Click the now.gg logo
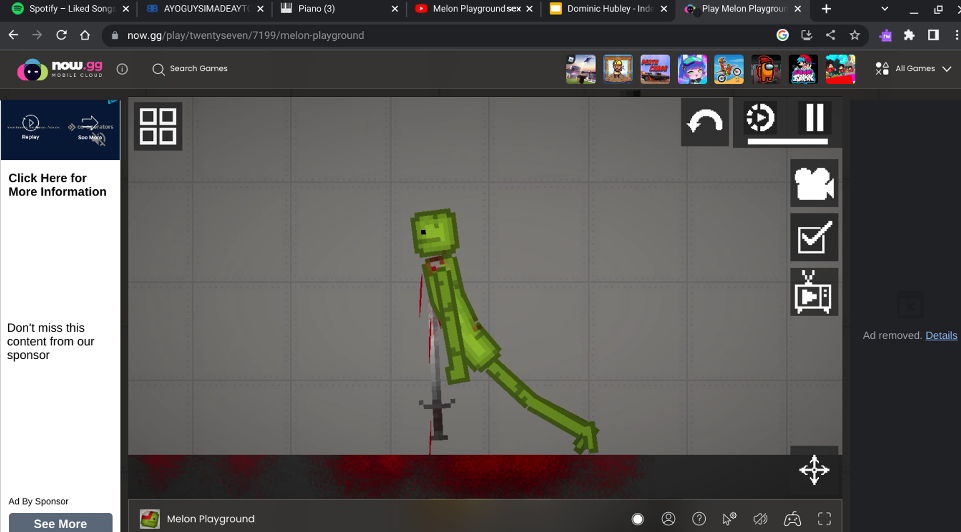 point(60,69)
